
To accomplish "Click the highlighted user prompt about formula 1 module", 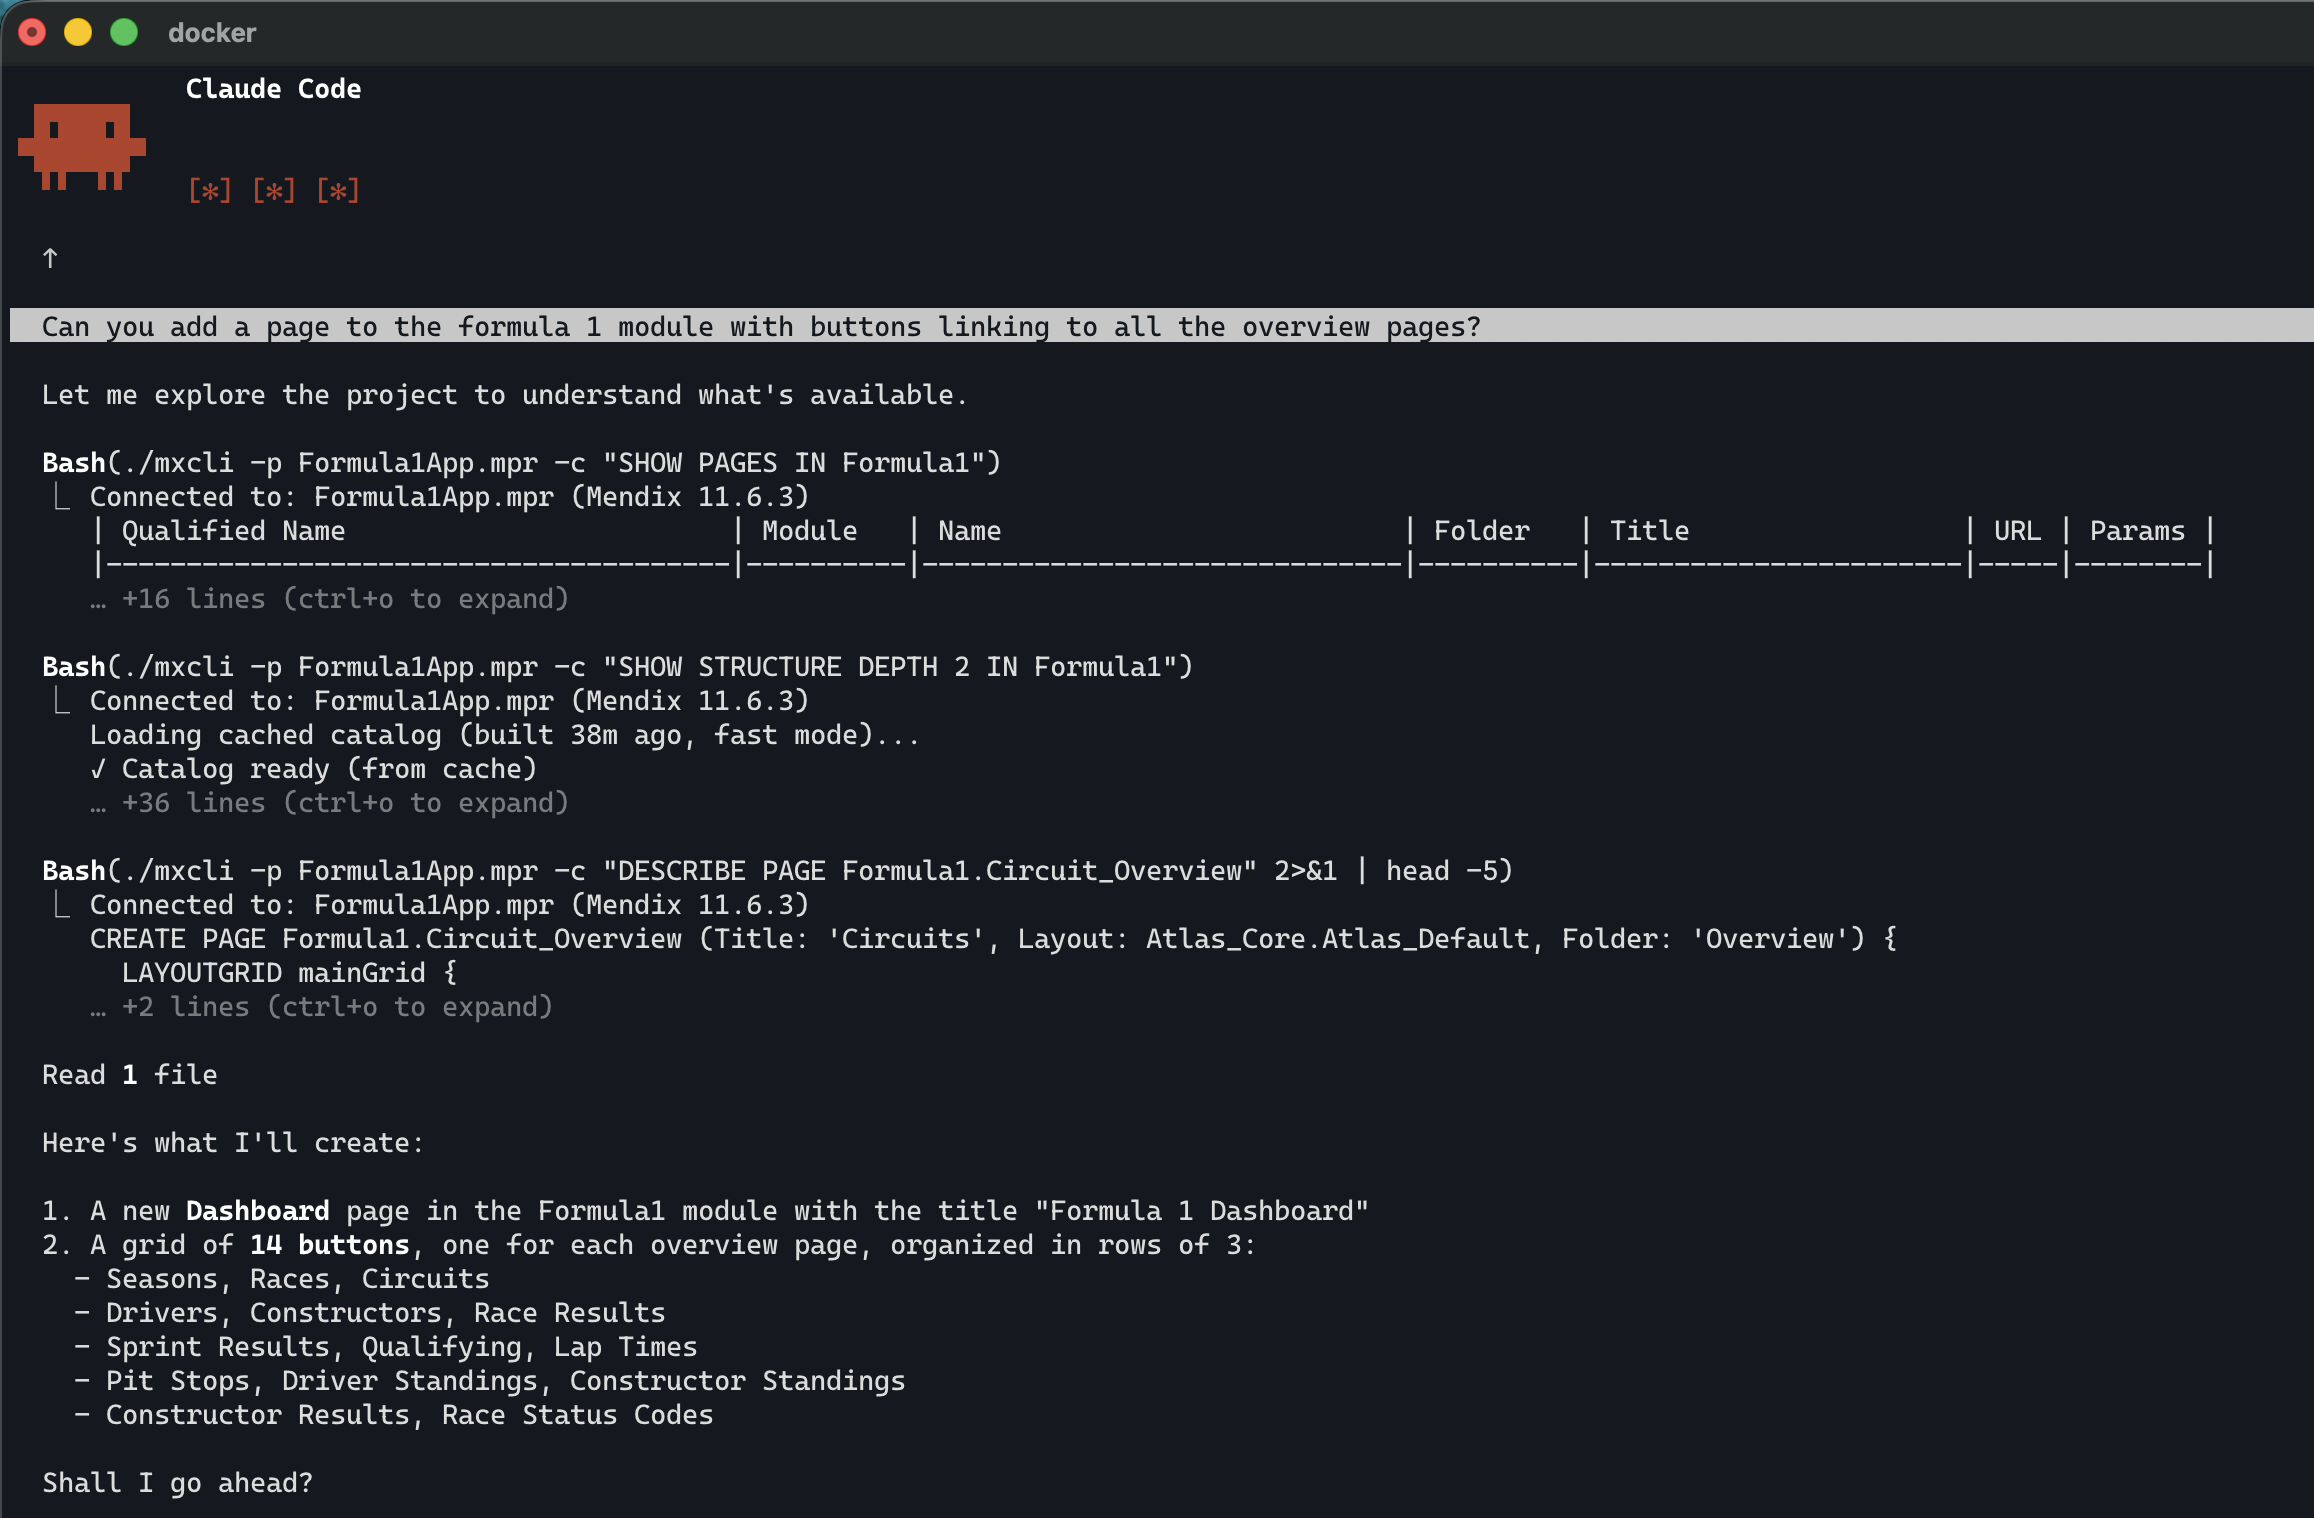I will (1162, 326).
